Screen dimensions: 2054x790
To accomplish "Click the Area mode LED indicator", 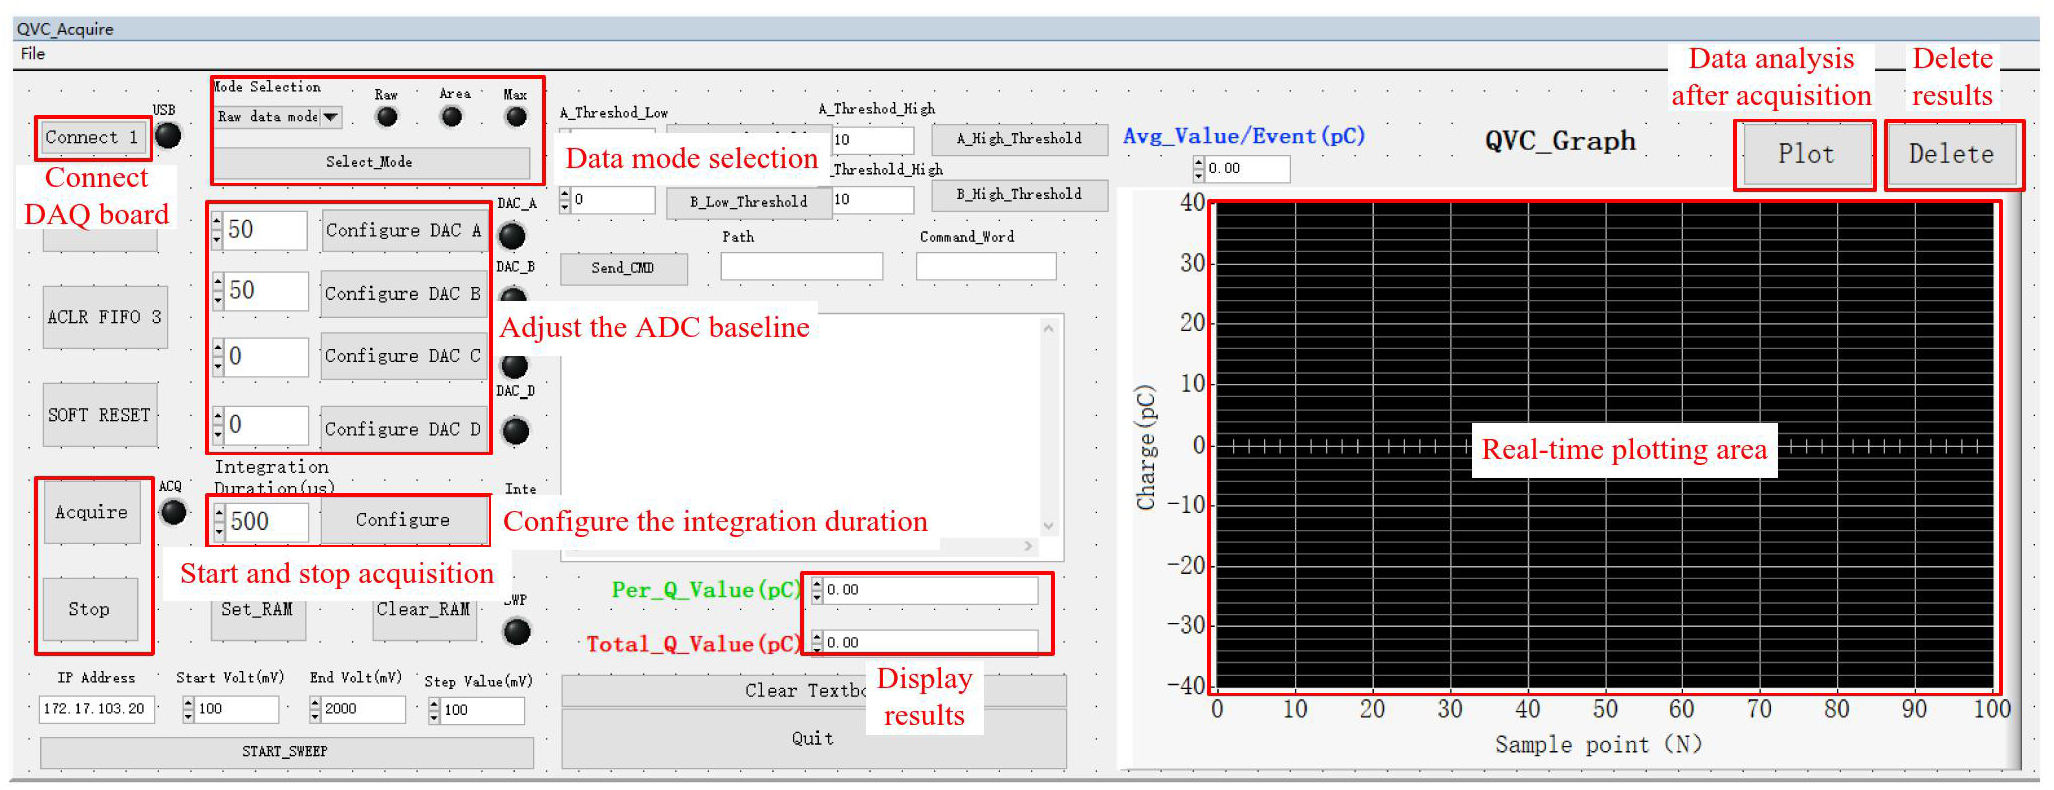I will coord(452,117).
